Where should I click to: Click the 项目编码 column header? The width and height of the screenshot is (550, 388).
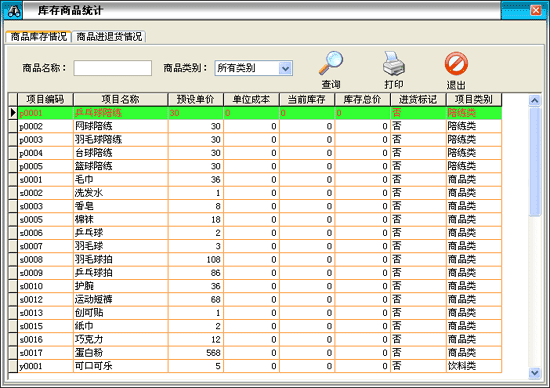point(45,99)
